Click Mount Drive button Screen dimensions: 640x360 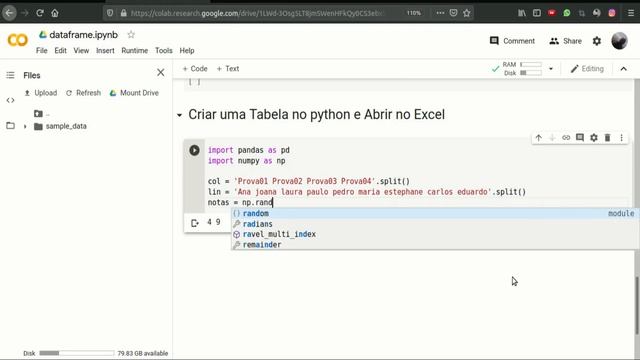click(134, 93)
